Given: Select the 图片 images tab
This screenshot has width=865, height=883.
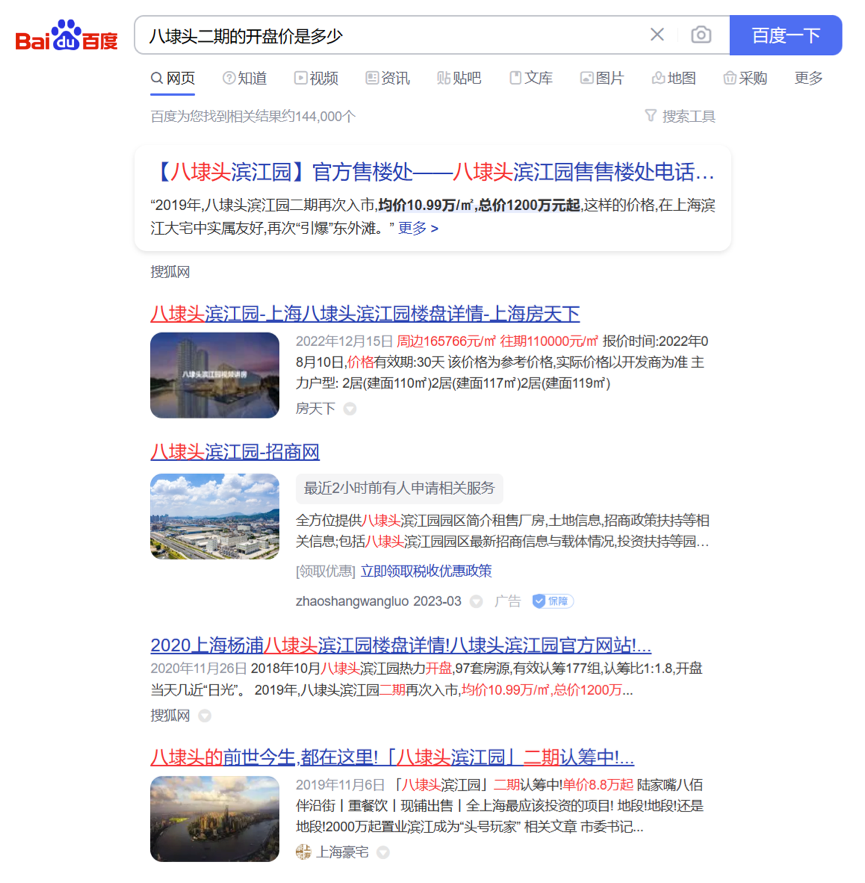Looking at the screenshot, I should 602,78.
